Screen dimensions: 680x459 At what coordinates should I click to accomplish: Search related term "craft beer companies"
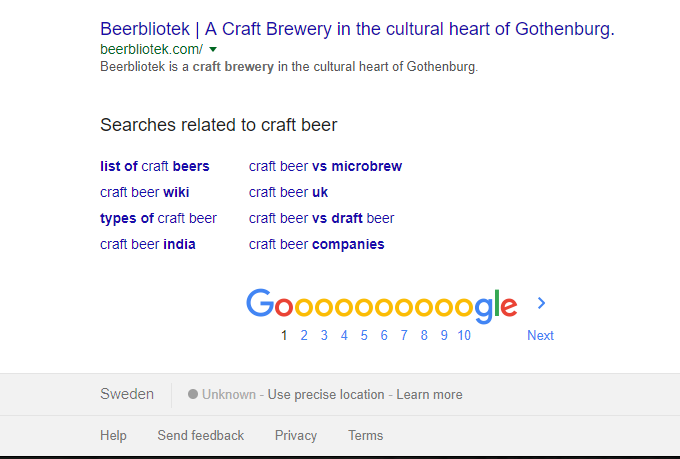pos(316,244)
